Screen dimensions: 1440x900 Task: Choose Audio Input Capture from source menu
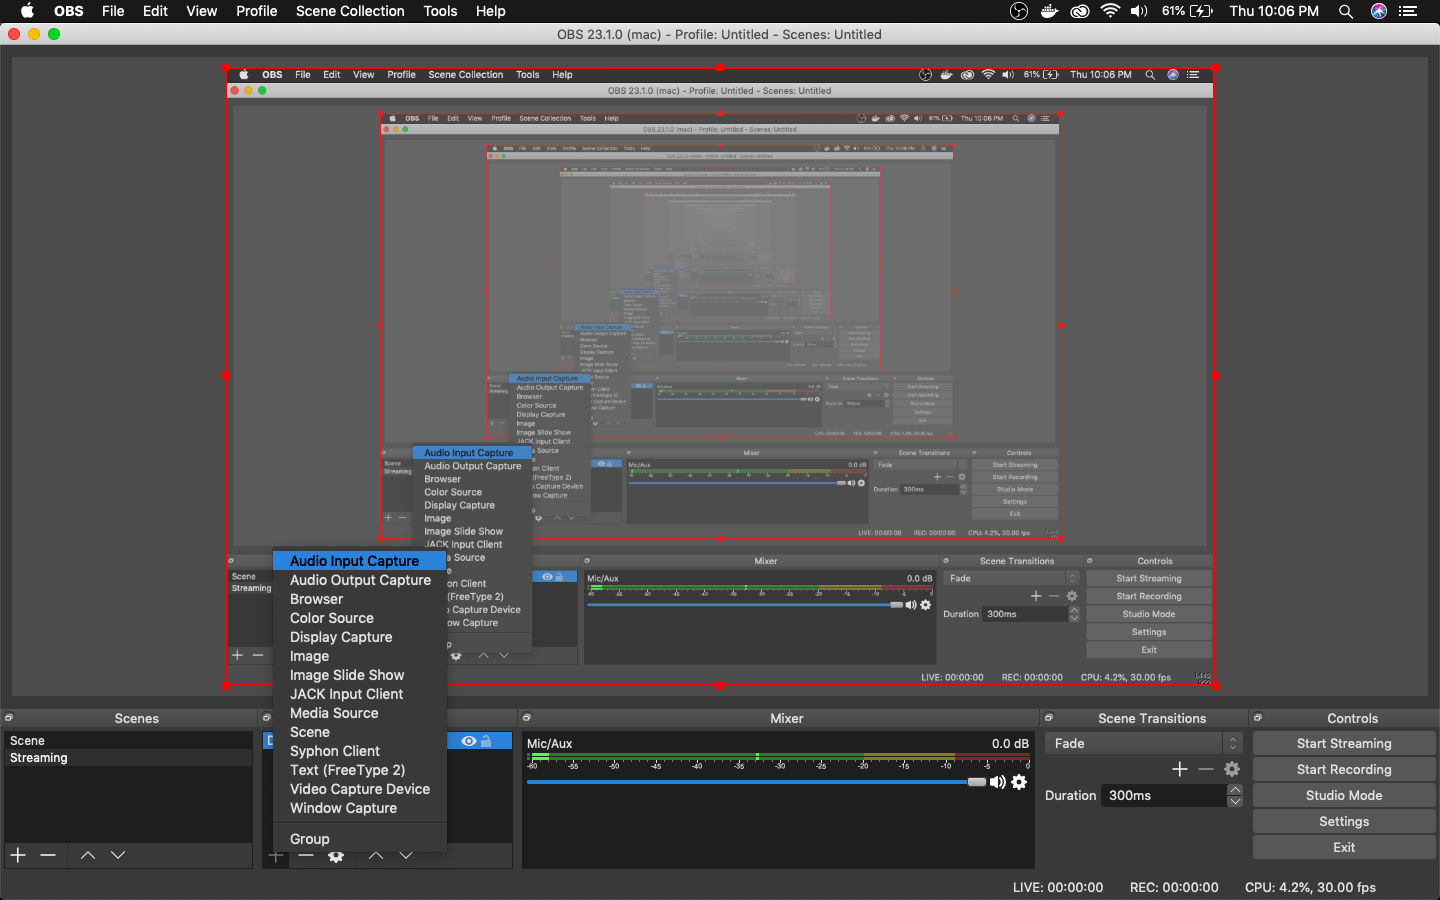[360, 561]
